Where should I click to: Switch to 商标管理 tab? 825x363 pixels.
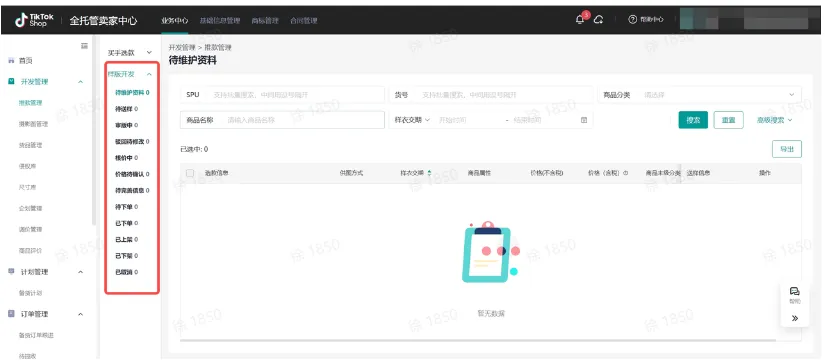[265, 21]
